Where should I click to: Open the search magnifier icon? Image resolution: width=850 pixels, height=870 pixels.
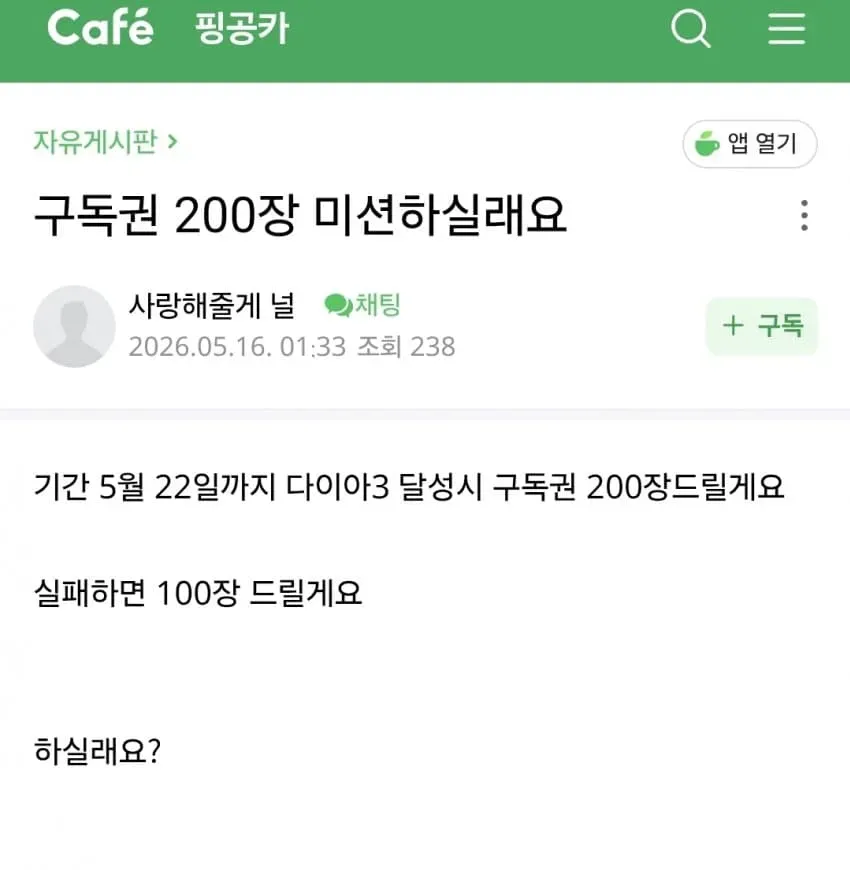coord(691,28)
